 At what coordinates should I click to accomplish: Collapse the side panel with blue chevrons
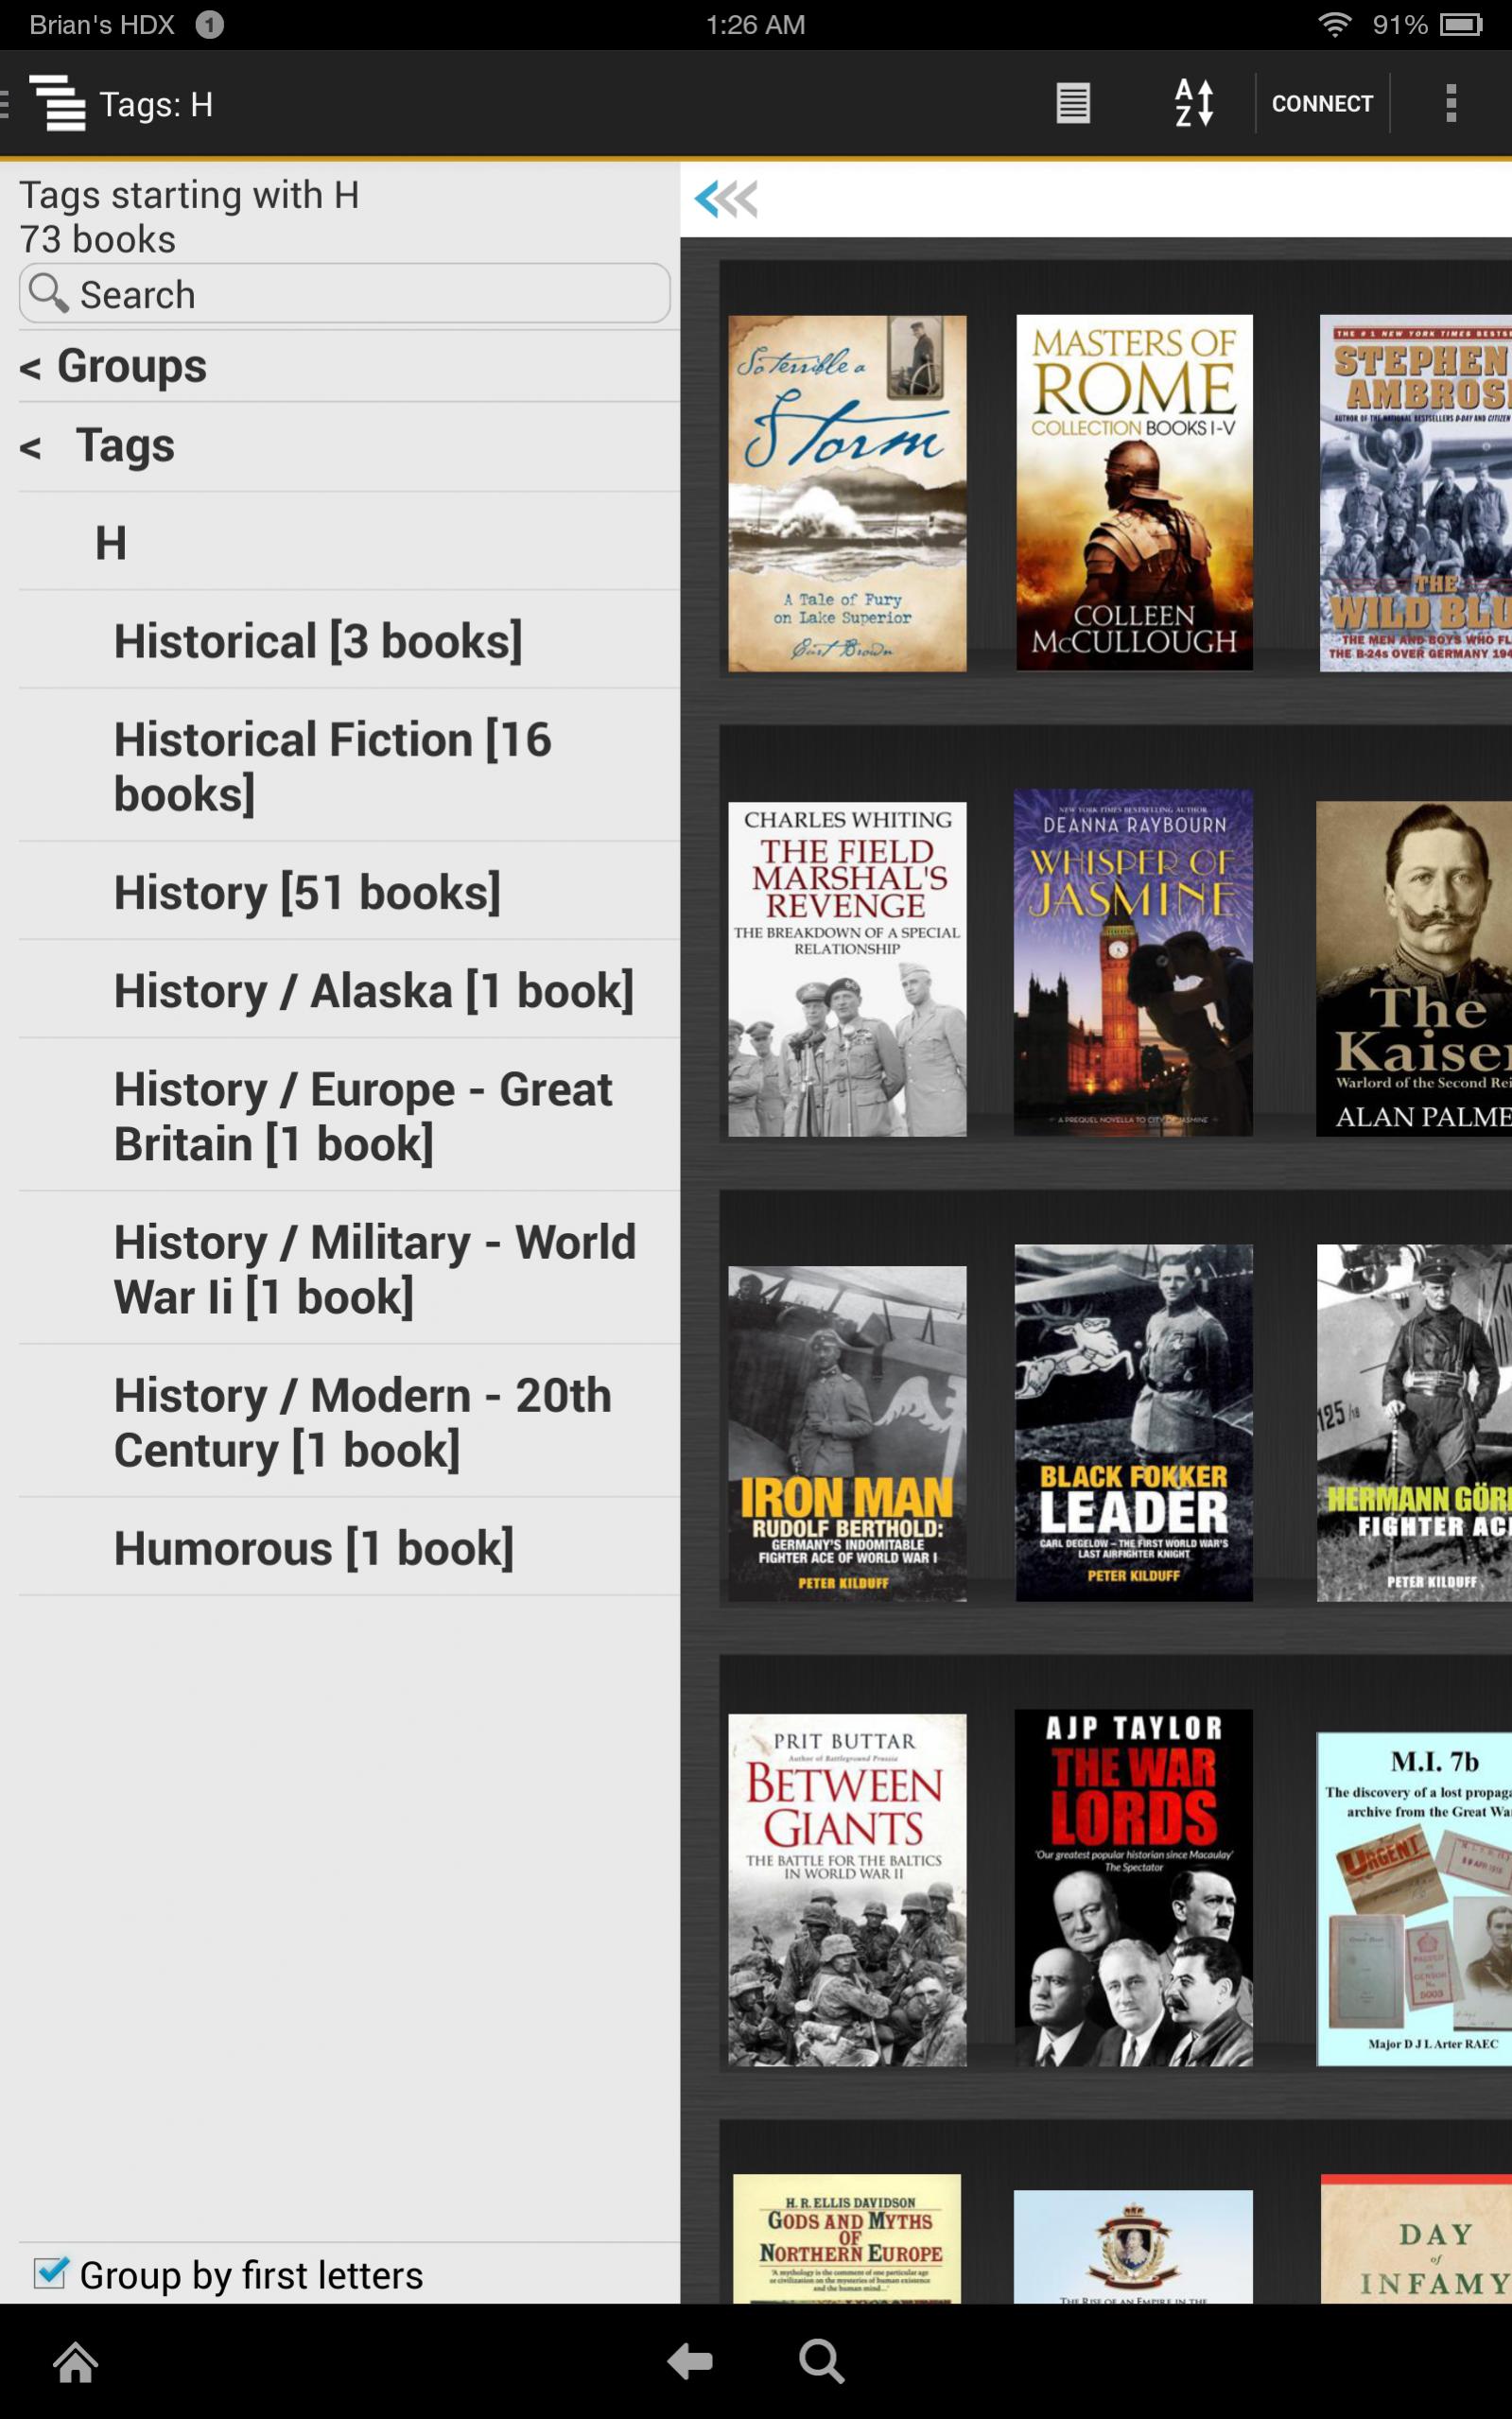(726, 199)
